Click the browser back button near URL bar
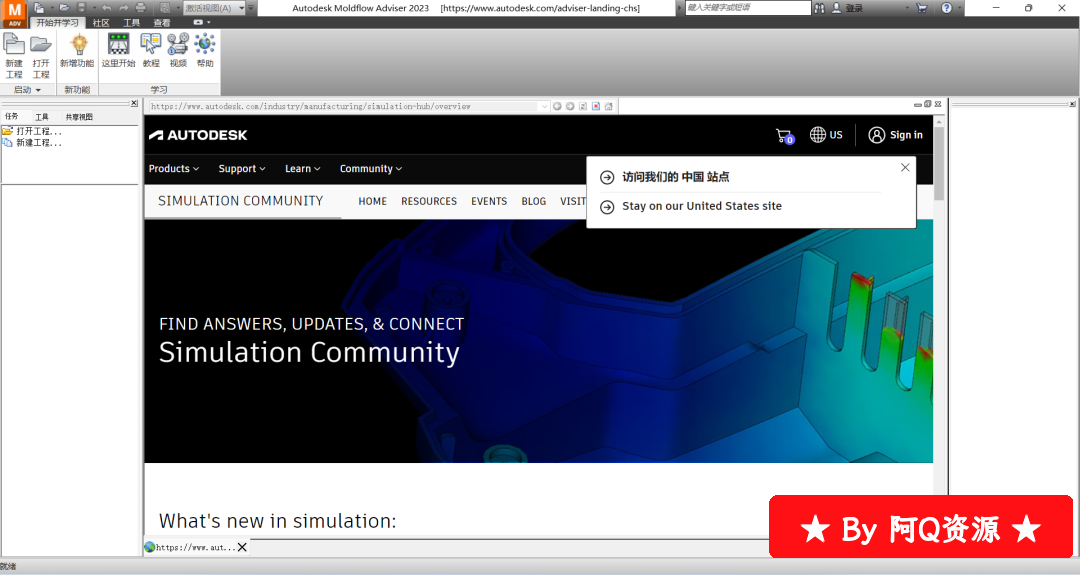Image resolution: width=1080 pixels, height=575 pixels. [x=557, y=106]
